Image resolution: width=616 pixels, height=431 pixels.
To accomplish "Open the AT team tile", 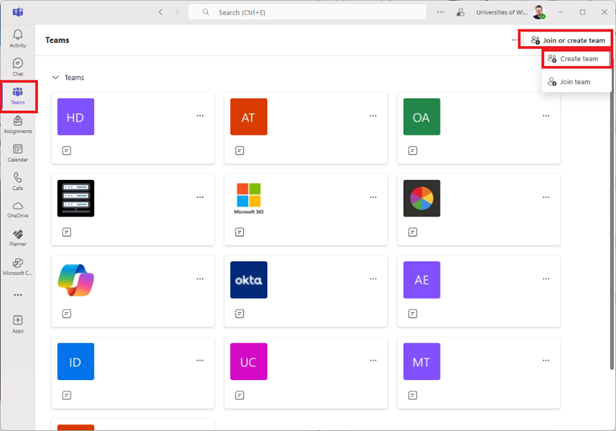I will click(248, 117).
